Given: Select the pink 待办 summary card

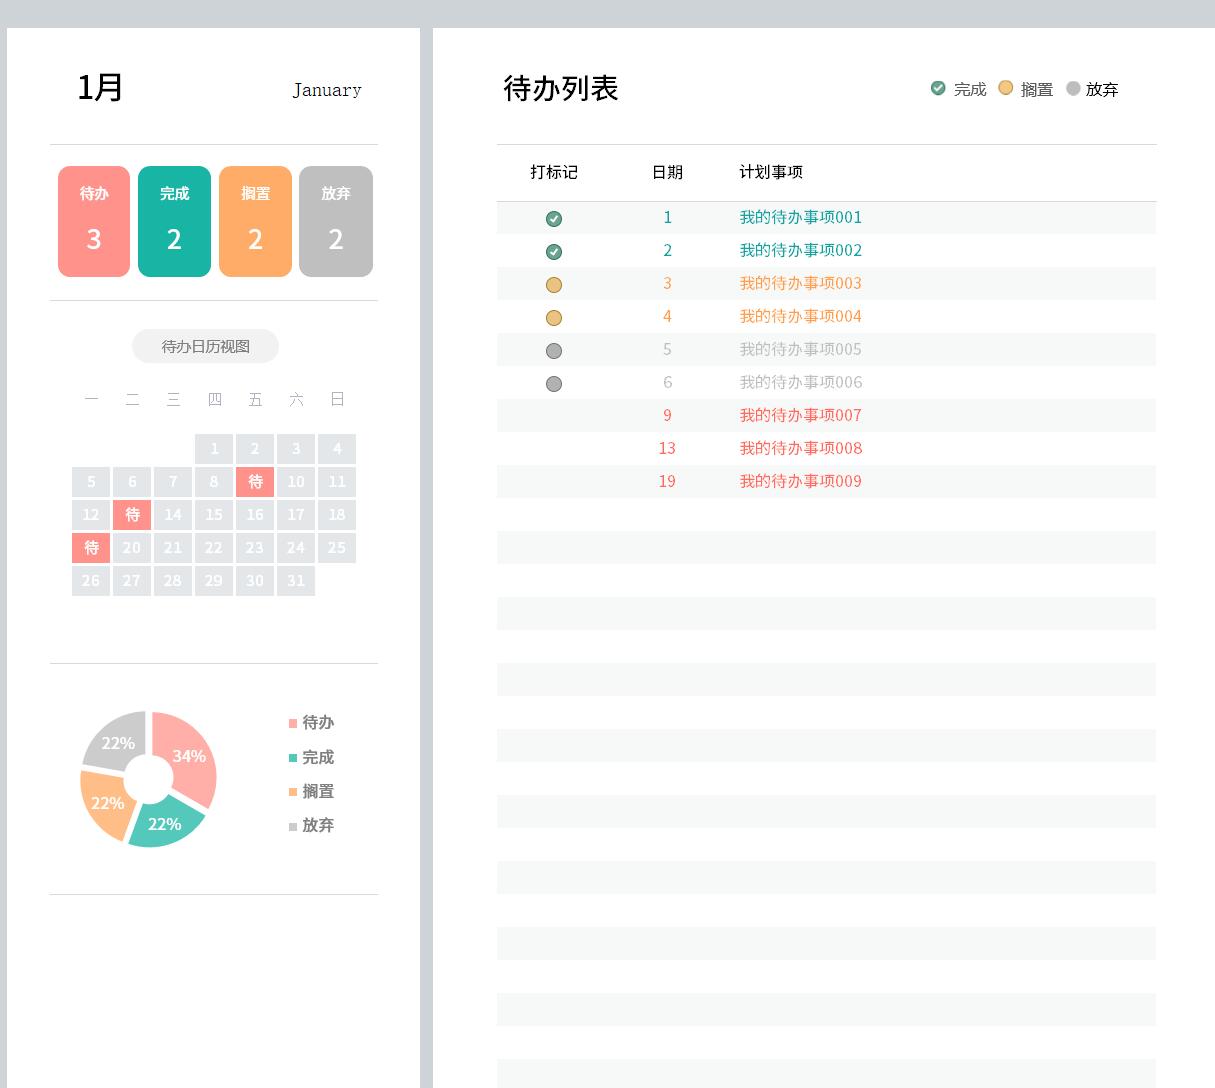Looking at the screenshot, I should pos(94,221).
